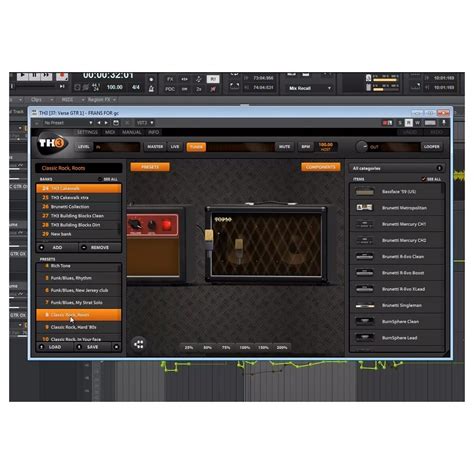Click the red power switch on the amp head
The height and width of the screenshot is (474, 474).
[x=166, y=225]
